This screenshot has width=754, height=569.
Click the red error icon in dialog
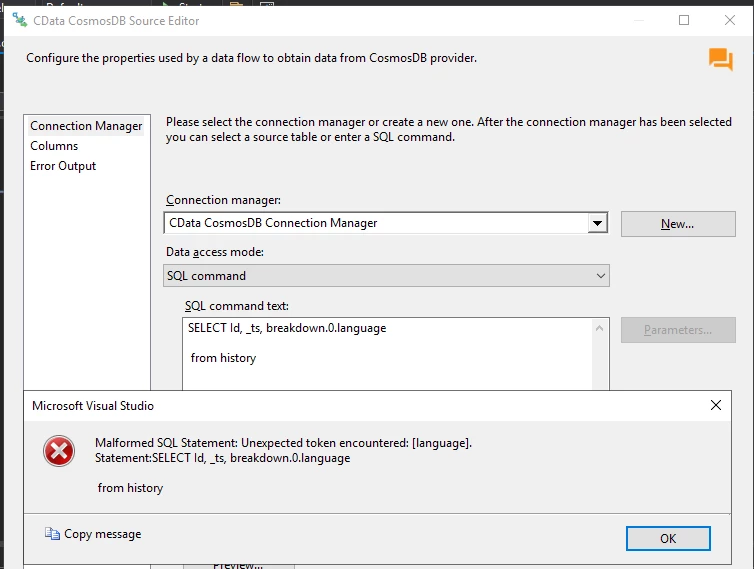coord(59,451)
